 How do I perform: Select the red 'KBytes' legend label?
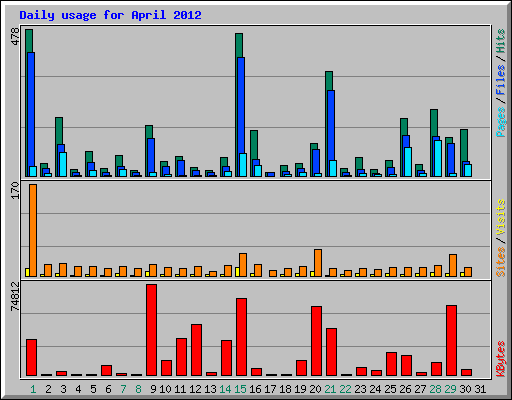(500, 359)
